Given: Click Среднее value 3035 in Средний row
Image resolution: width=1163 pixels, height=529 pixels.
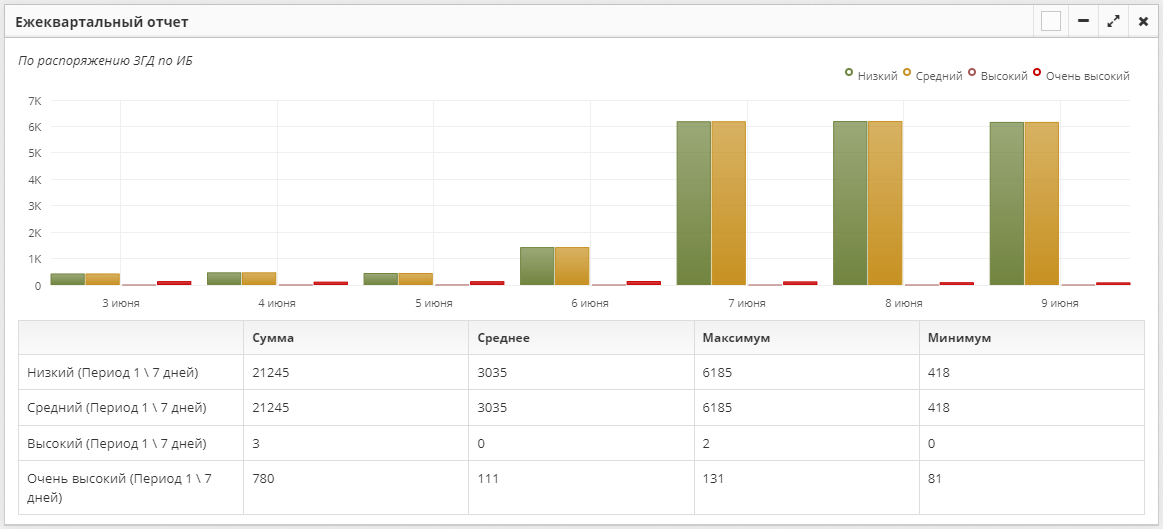Looking at the screenshot, I should (x=492, y=408).
